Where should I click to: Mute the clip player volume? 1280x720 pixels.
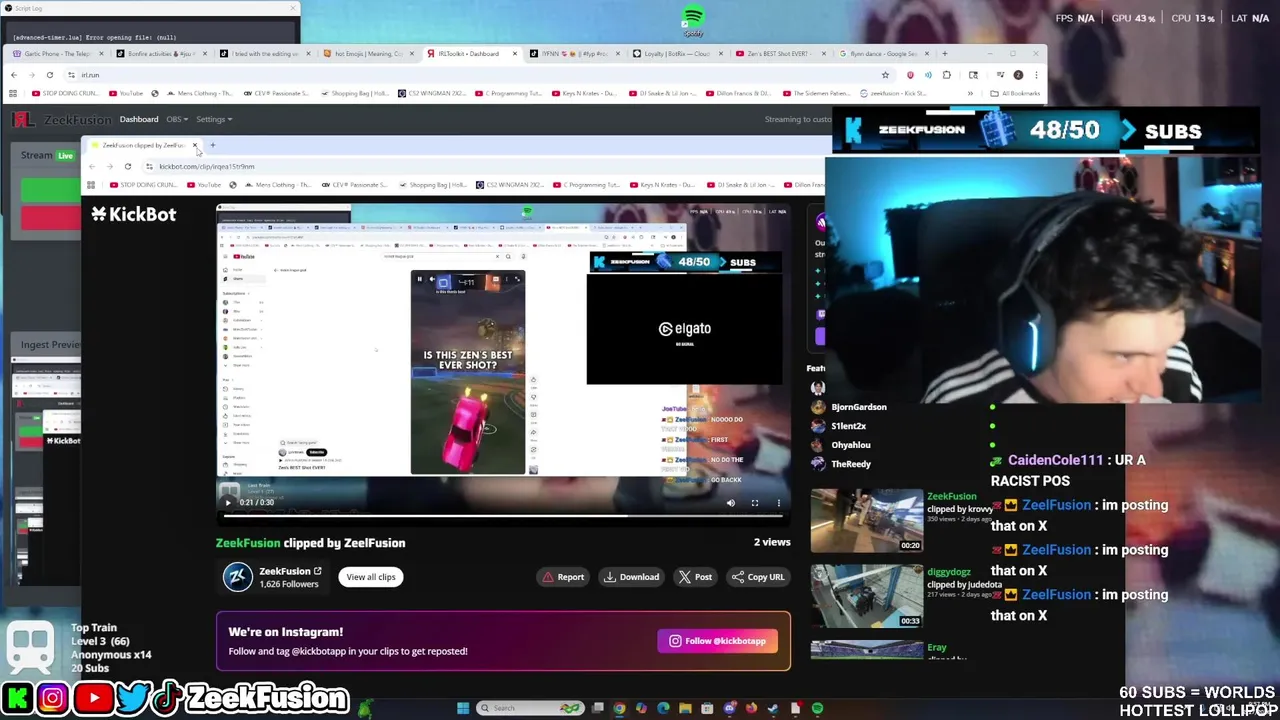730,503
